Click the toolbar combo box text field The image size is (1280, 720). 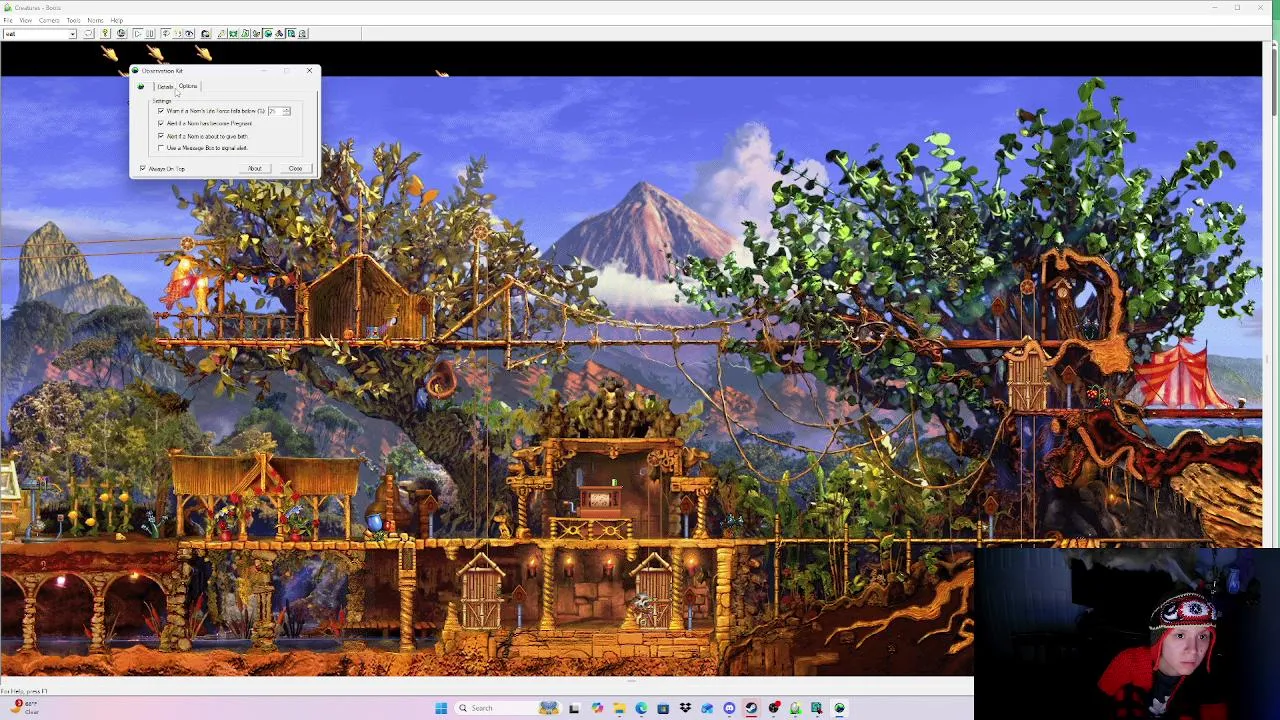pyautogui.click(x=36, y=34)
